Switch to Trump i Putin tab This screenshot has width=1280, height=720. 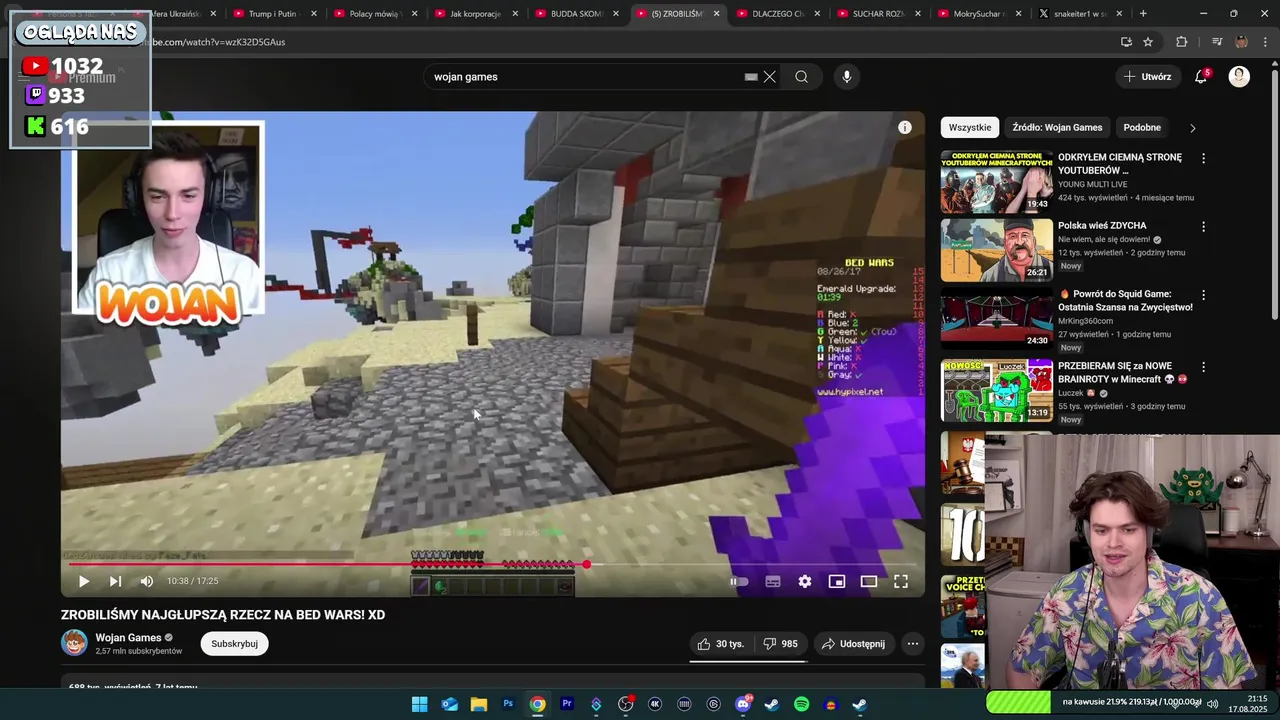tap(273, 14)
